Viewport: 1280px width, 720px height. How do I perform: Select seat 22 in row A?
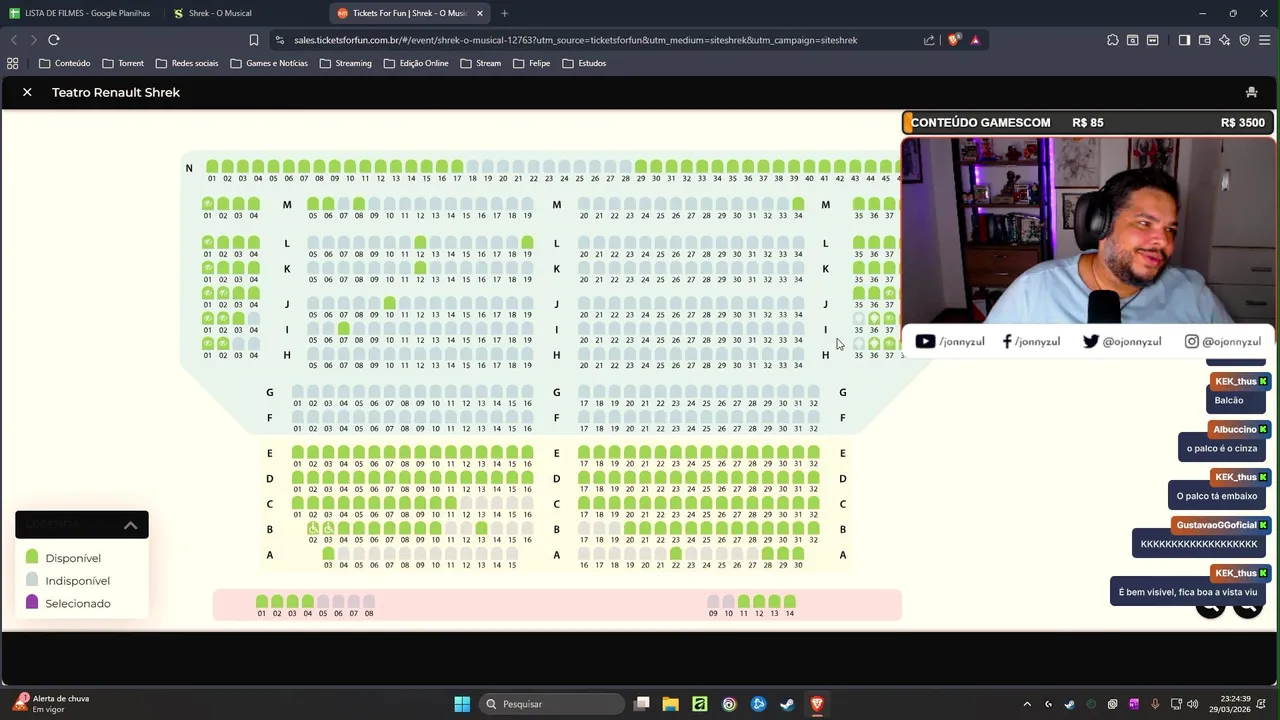(x=676, y=553)
